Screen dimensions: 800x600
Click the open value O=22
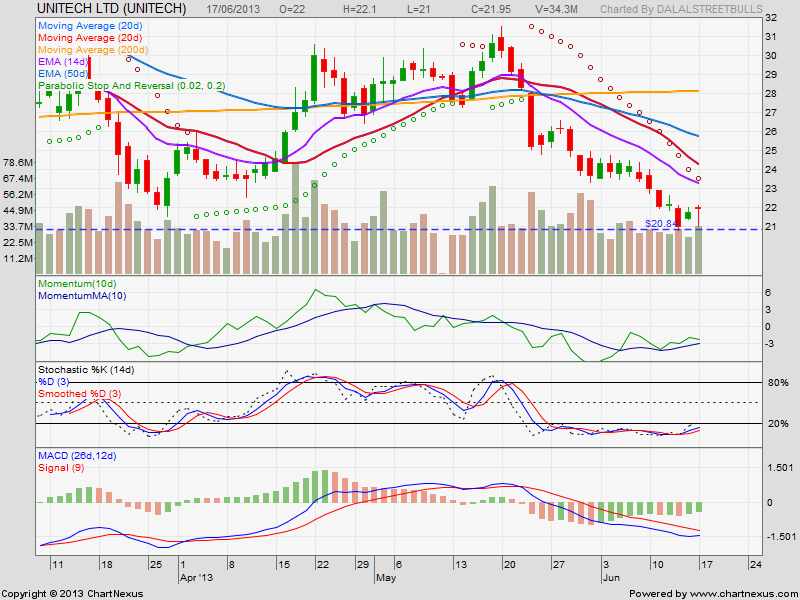[292, 9]
